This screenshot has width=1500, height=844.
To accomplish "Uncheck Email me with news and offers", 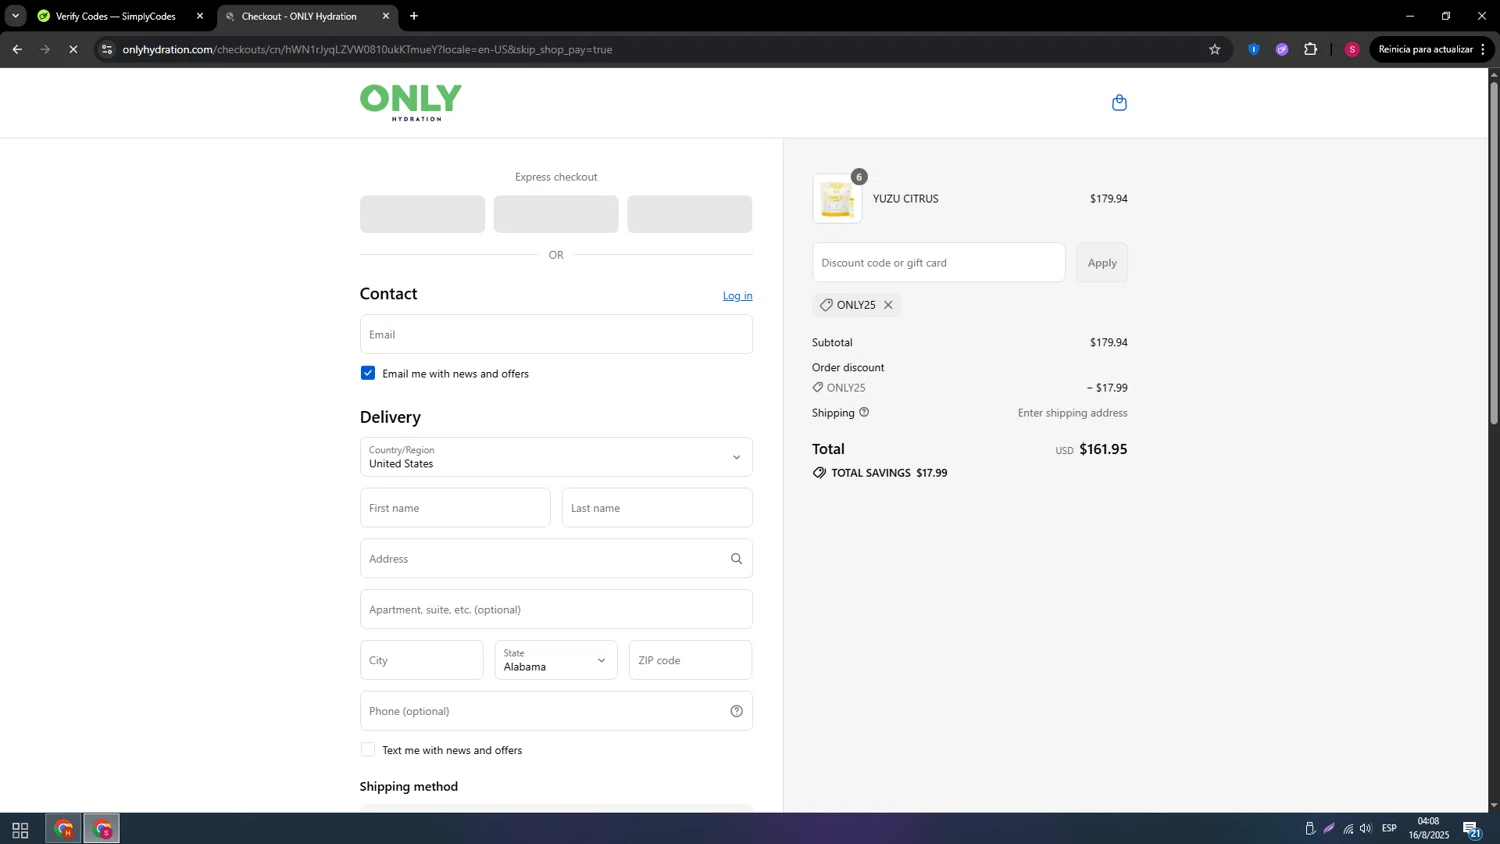I will [368, 373].
